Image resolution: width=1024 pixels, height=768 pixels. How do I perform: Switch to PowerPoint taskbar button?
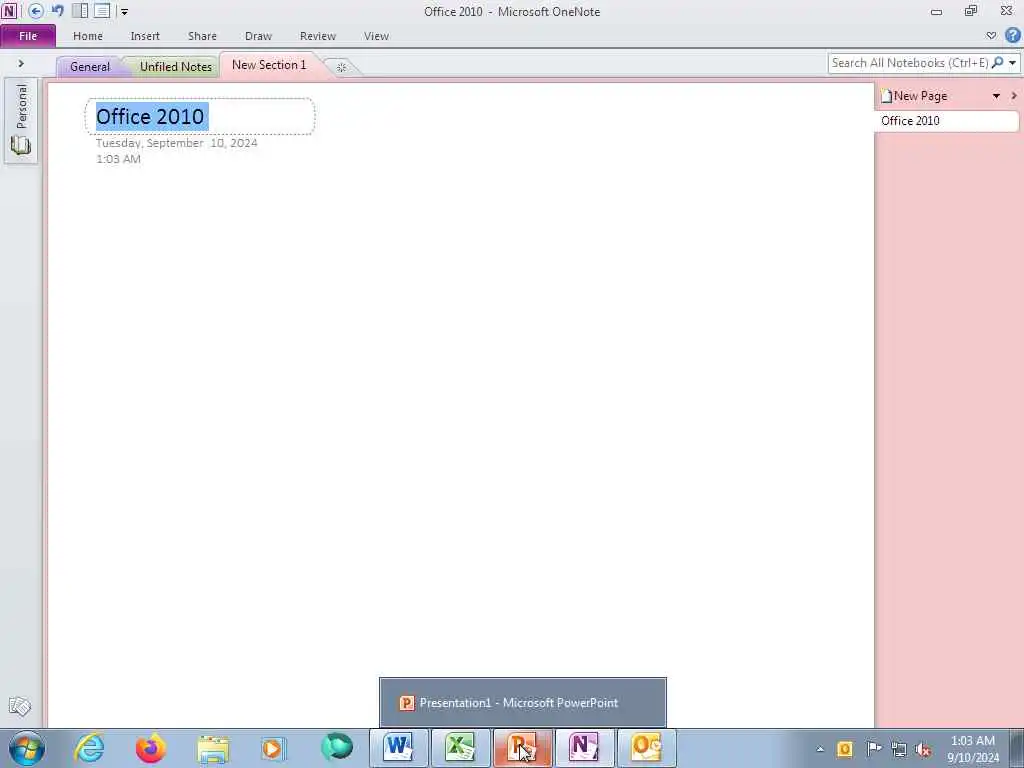tap(522, 748)
